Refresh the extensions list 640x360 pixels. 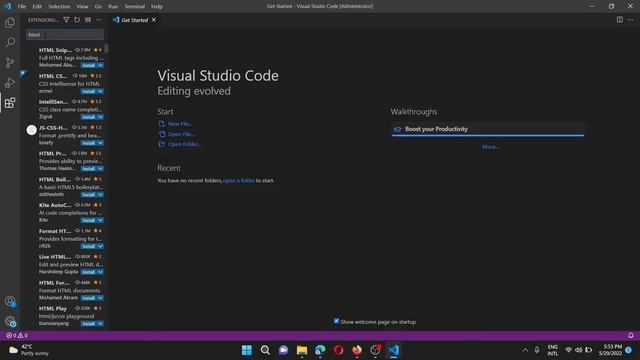(77, 20)
